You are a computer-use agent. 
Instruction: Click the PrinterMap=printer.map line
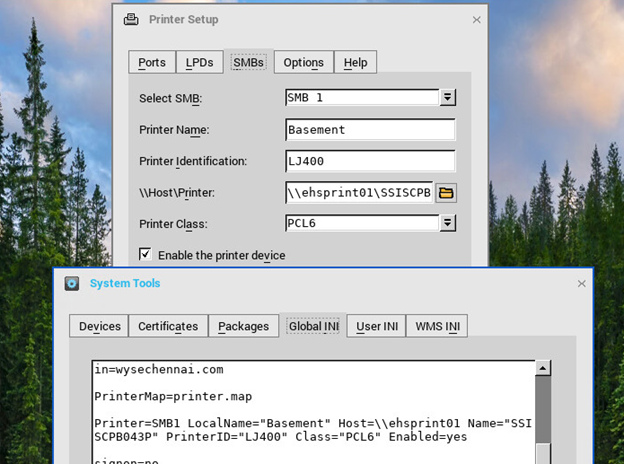point(173,397)
